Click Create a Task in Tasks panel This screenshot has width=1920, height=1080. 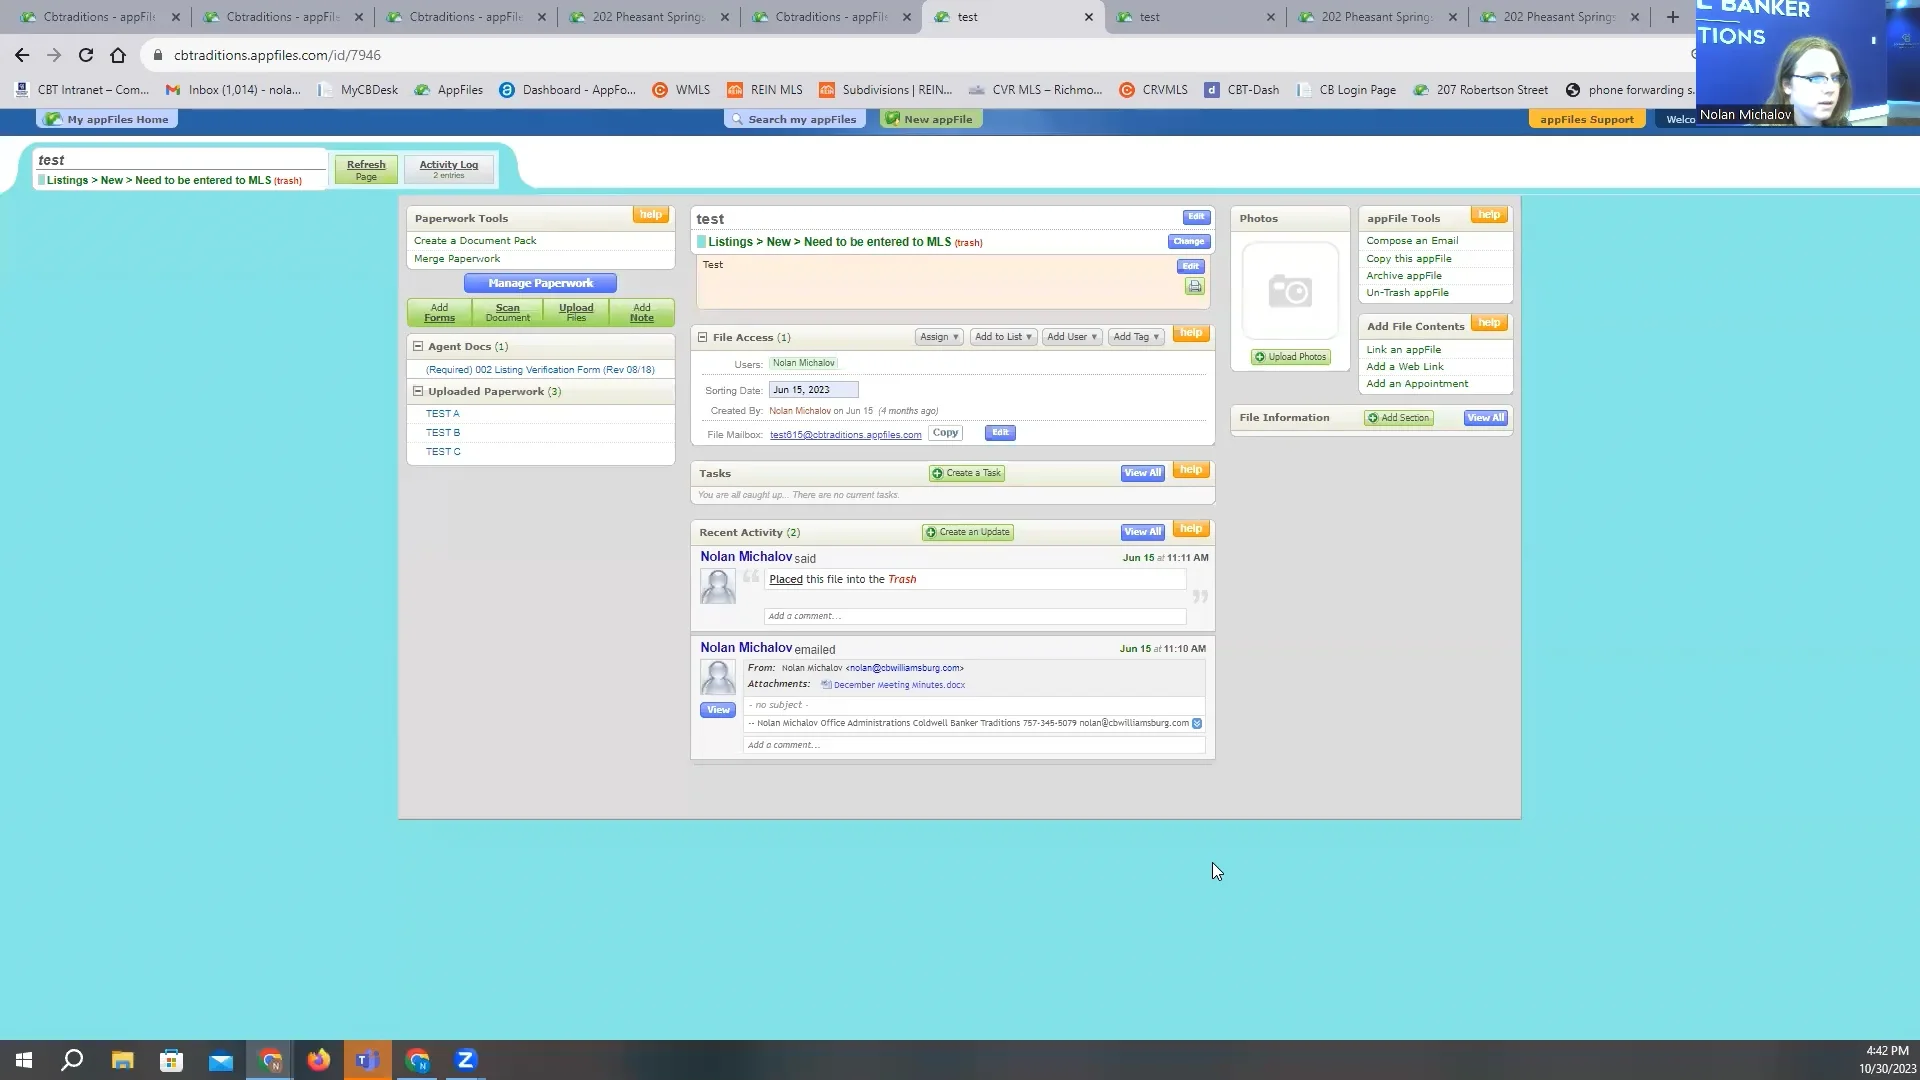[x=966, y=473]
